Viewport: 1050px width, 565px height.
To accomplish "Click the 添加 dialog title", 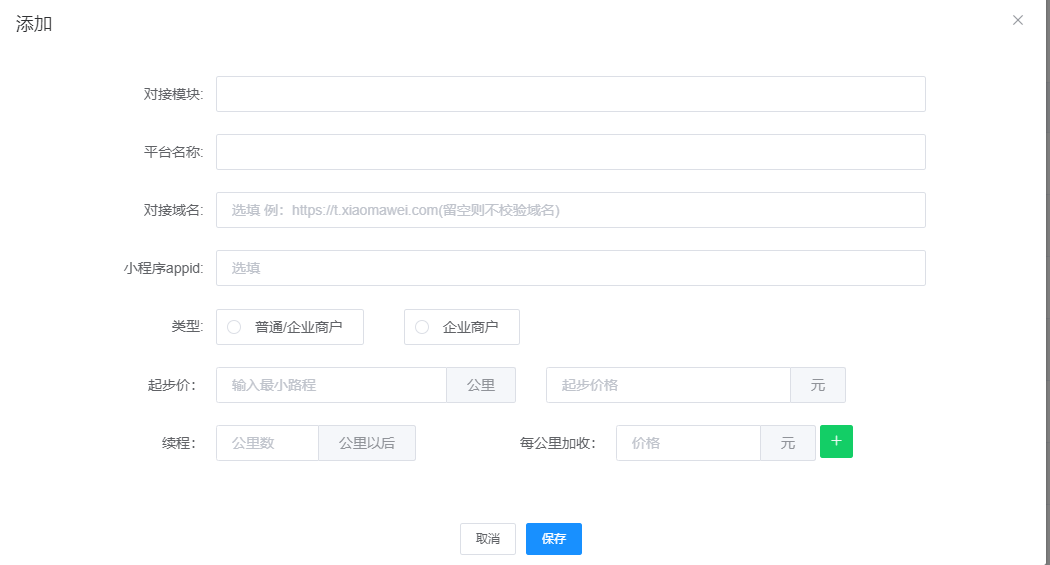I will (x=34, y=24).
